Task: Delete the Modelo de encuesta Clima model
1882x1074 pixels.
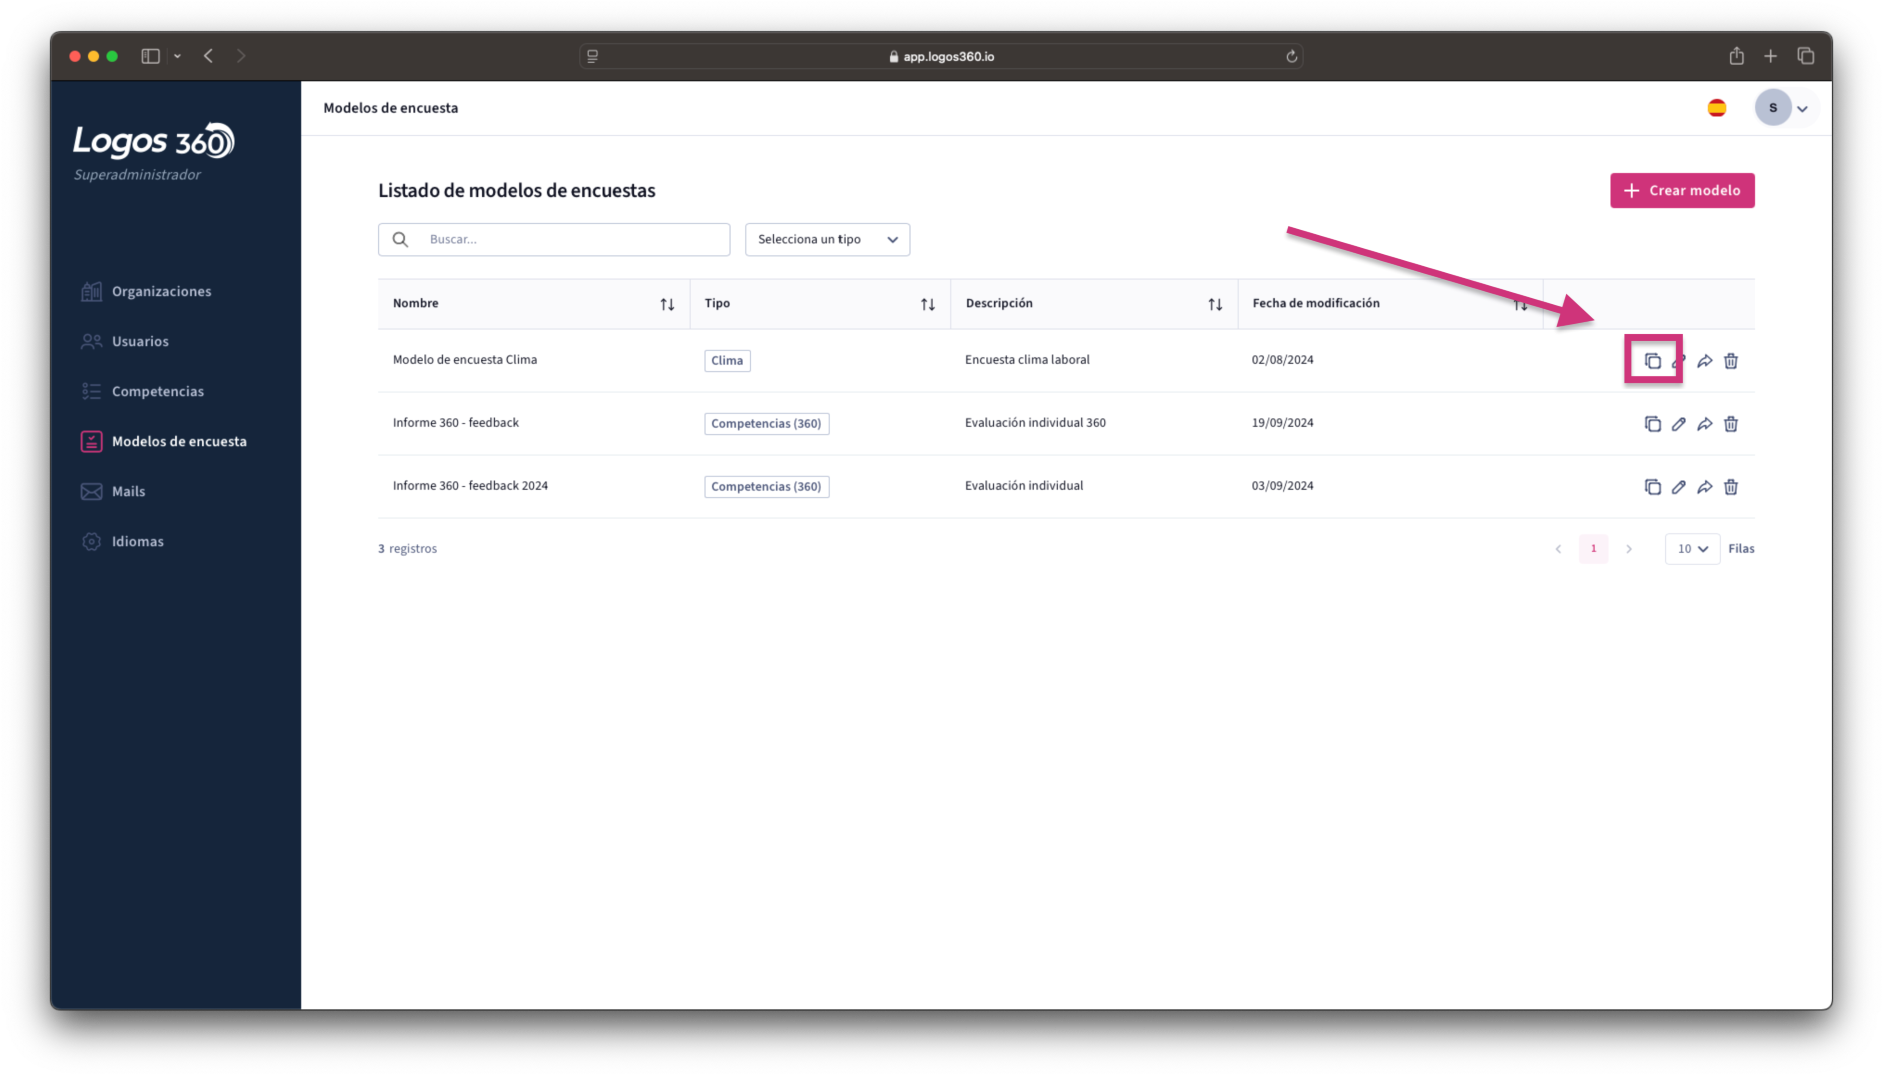Action: click(x=1731, y=361)
